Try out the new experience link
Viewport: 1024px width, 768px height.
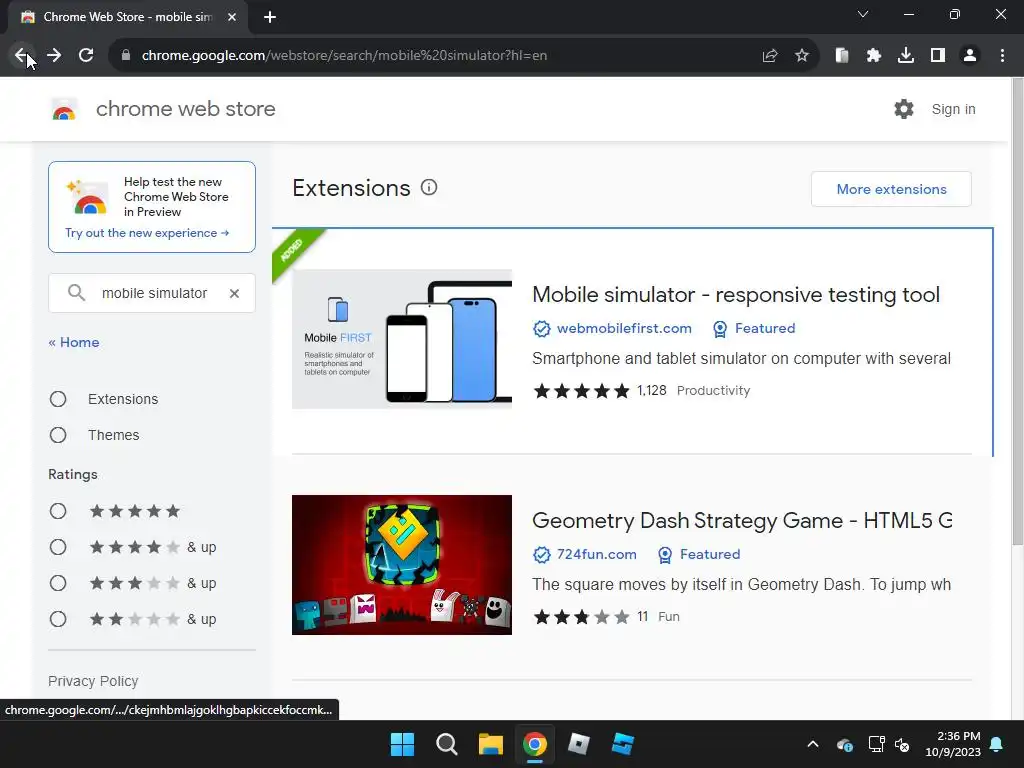coord(147,233)
